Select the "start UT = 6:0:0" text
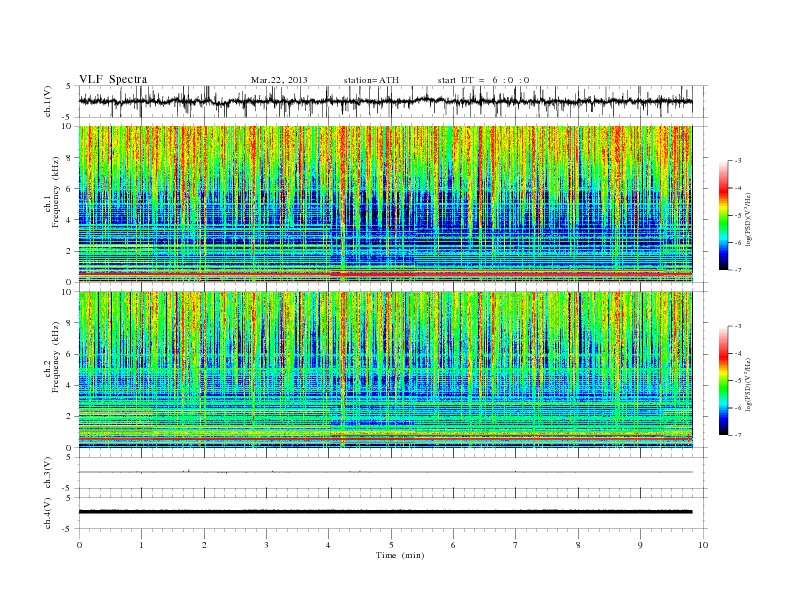This screenshot has width=792, height=612. pos(483,80)
